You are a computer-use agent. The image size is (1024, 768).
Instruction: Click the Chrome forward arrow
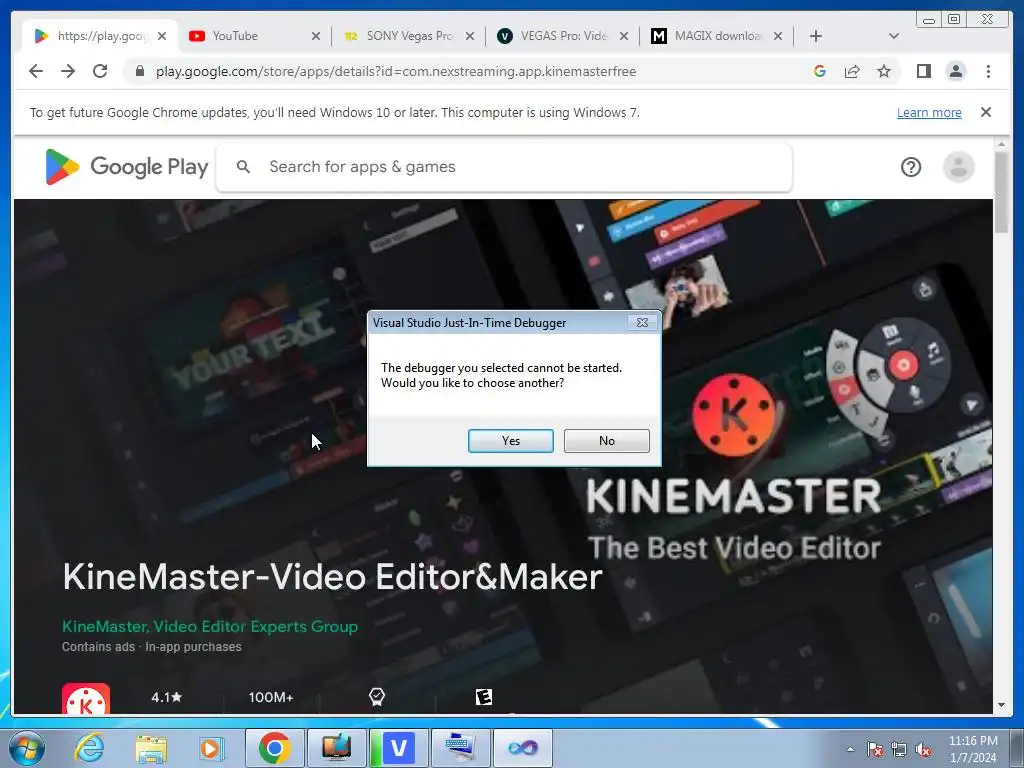tap(68, 71)
